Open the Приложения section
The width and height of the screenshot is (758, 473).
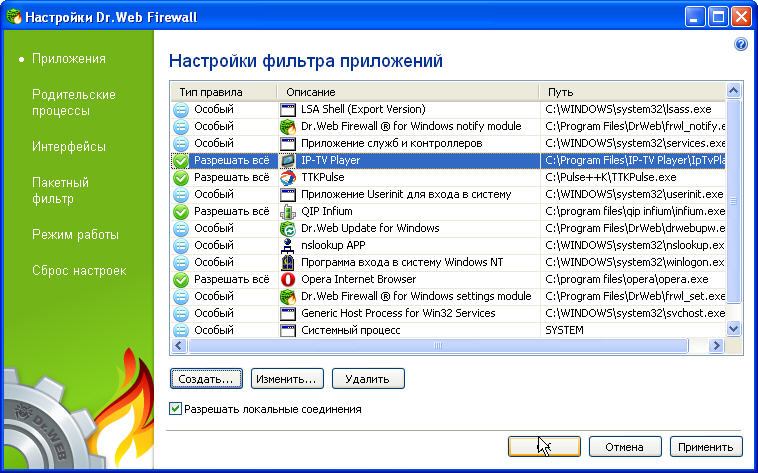coord(69,59)
